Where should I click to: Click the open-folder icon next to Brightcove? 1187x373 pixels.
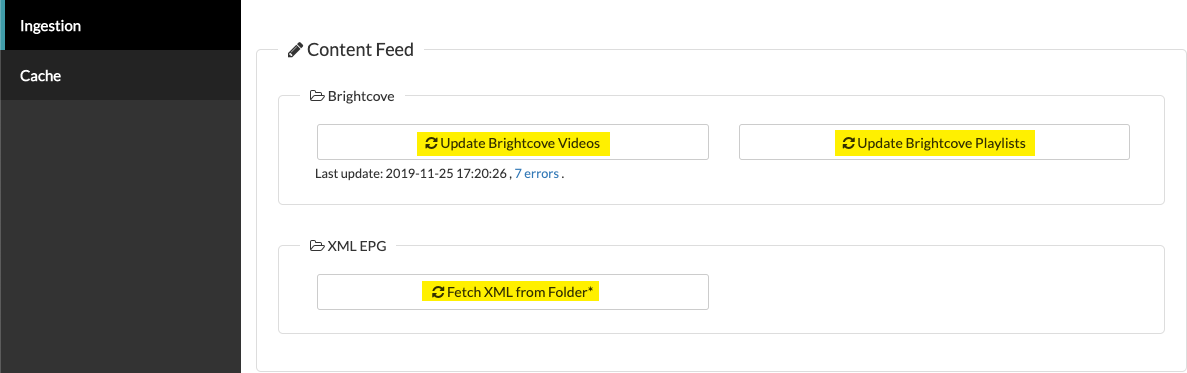point(318,96)
